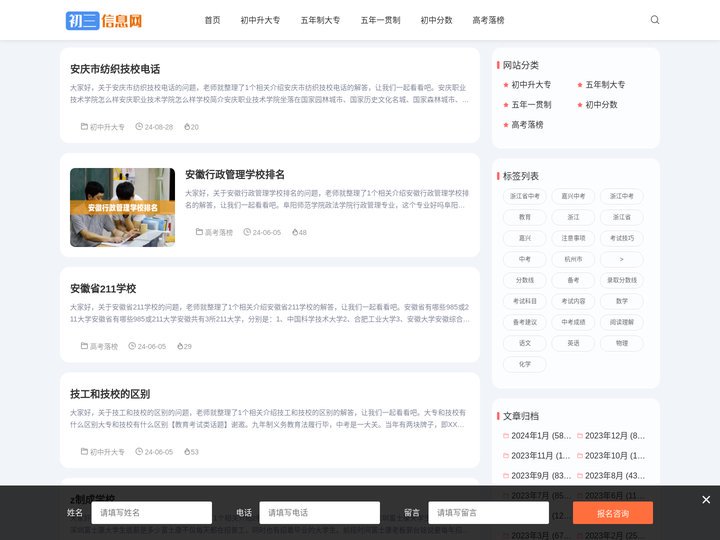Click the 嘉兴中考 tag

click(573, 196)
